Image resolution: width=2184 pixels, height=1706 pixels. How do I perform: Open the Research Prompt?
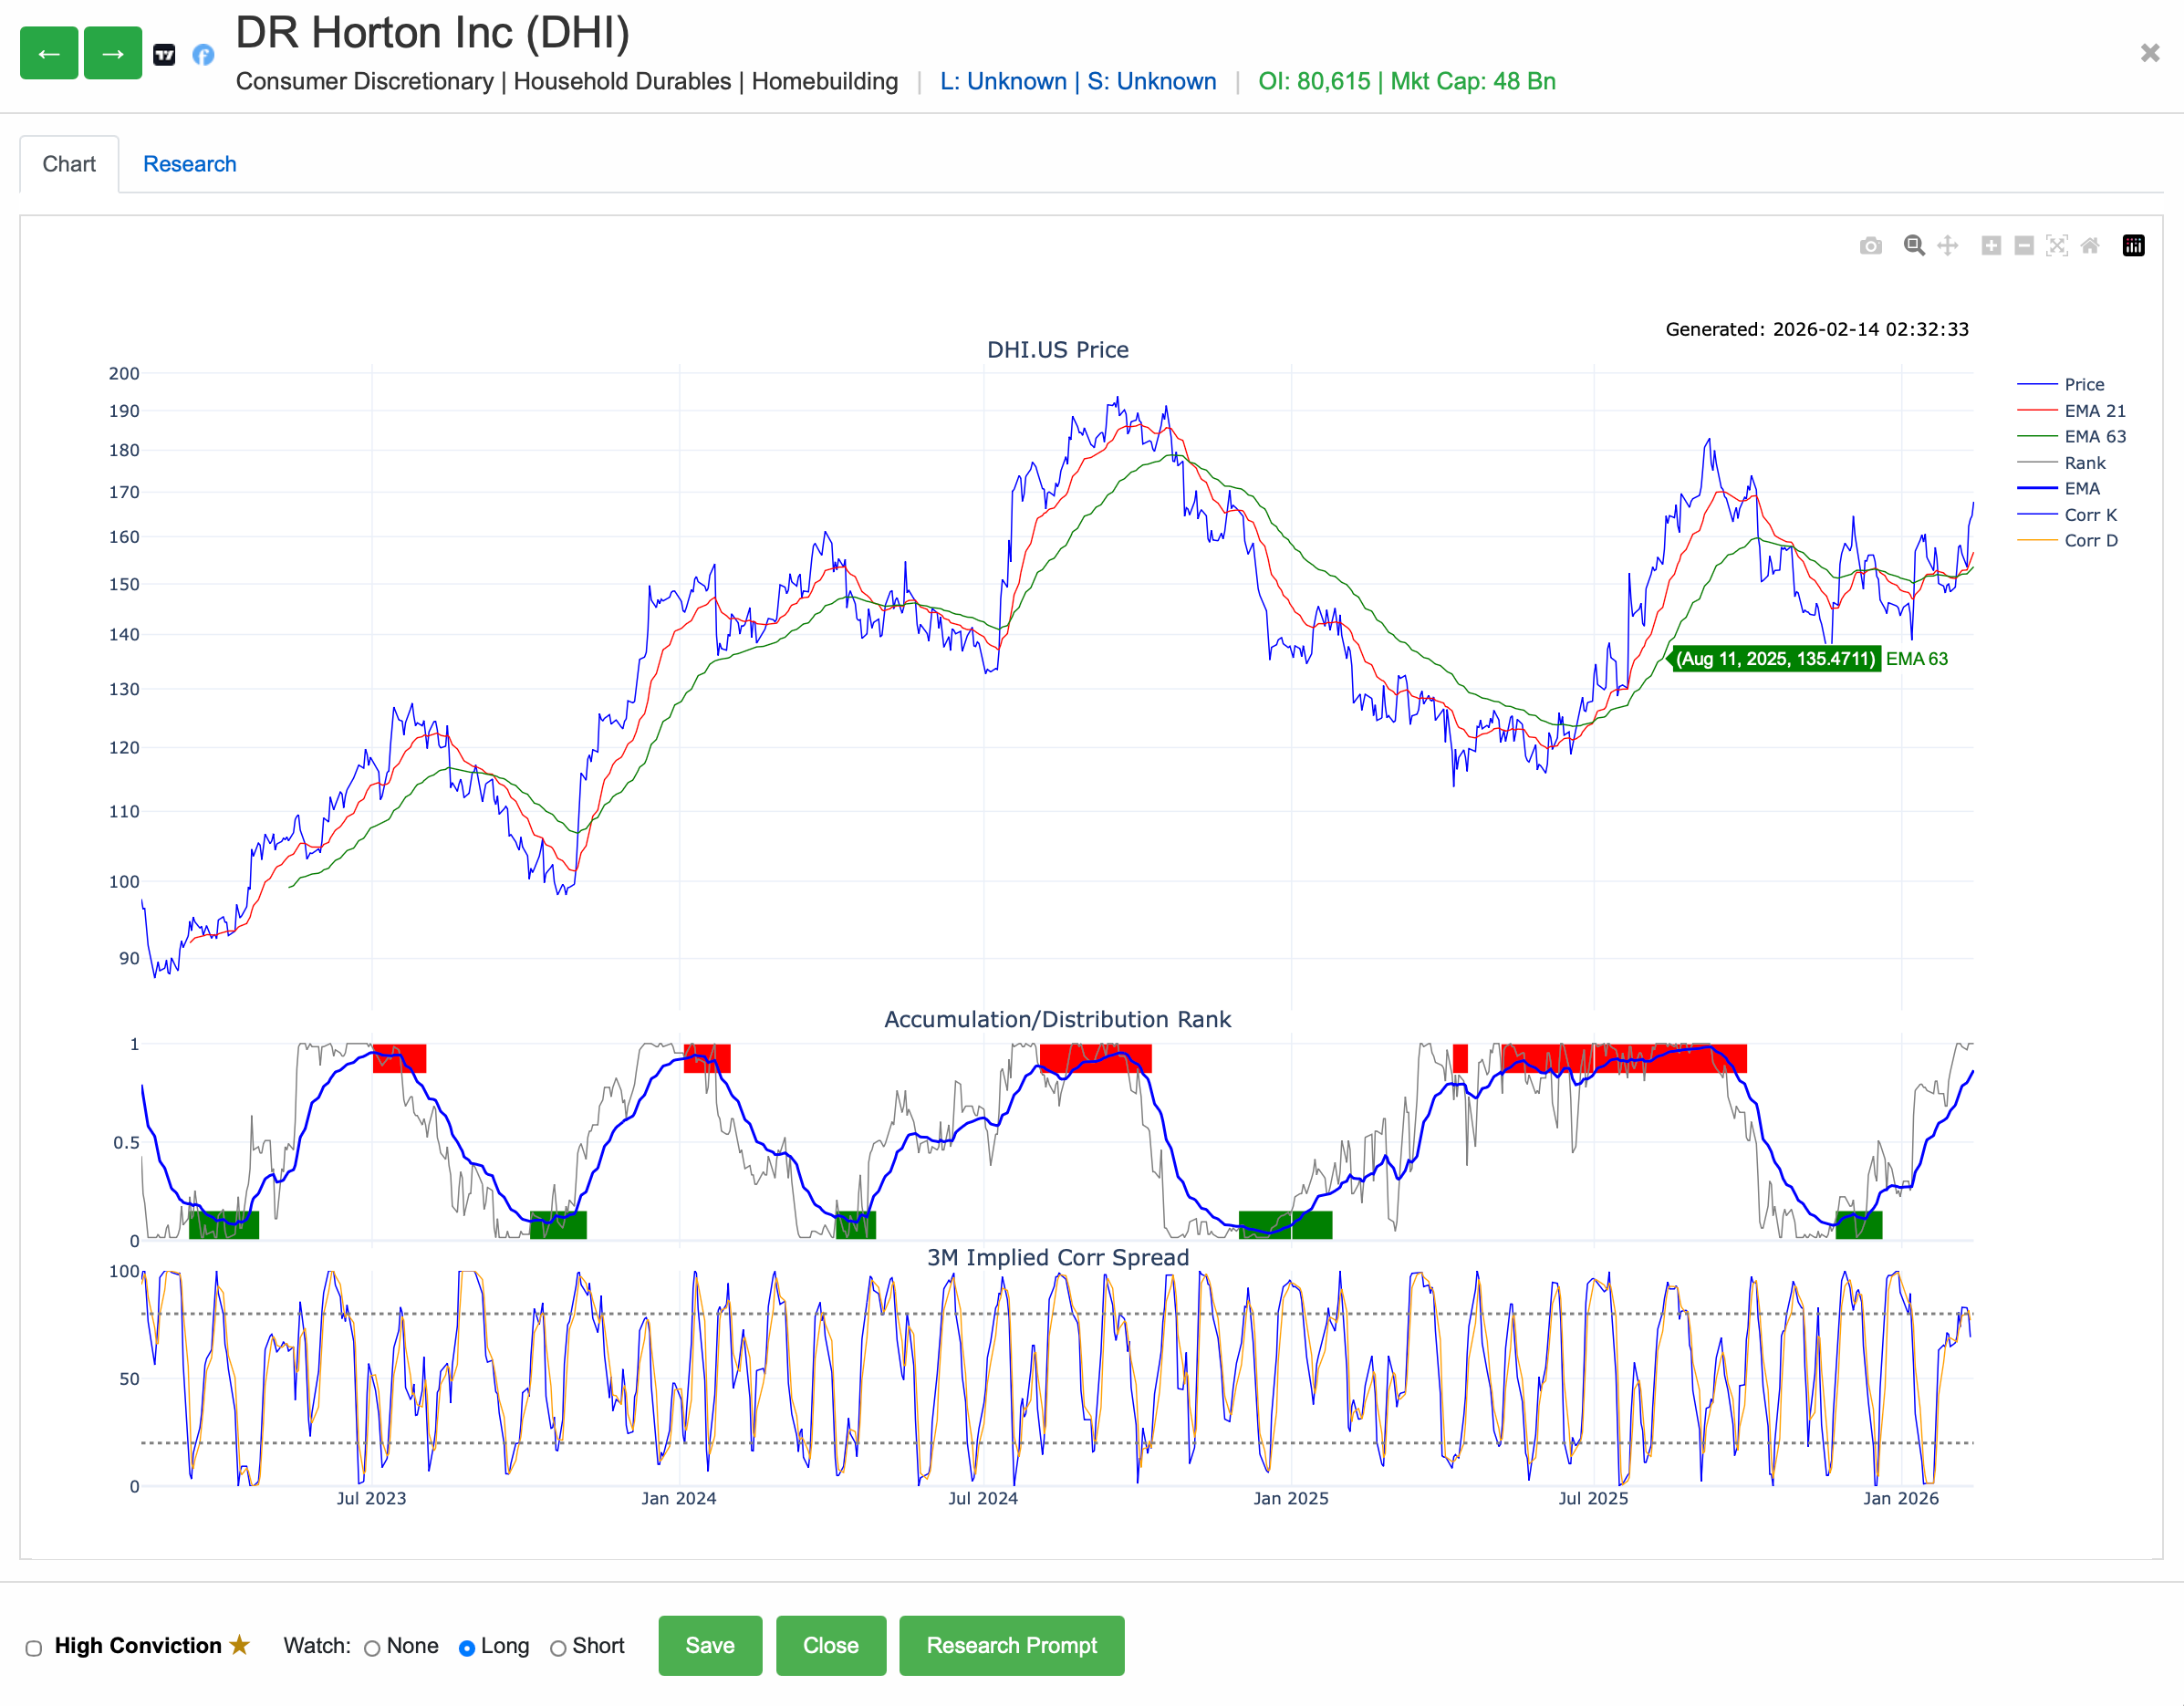pyautogui.click(x=1011, y=1645)
